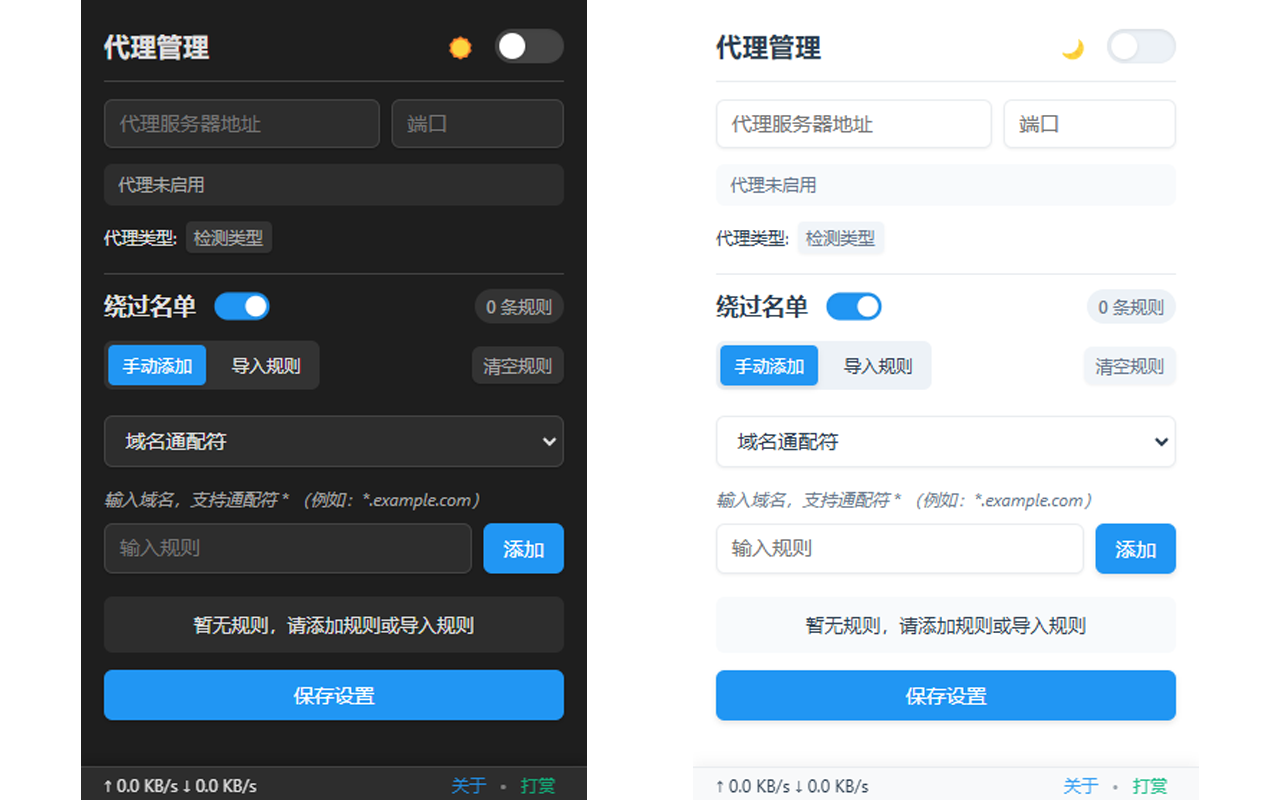Image resolution: width=1280 pixels, height=800 pixels.
Task: Click the blue 保存设置 save button
Action: coord(334,695)
